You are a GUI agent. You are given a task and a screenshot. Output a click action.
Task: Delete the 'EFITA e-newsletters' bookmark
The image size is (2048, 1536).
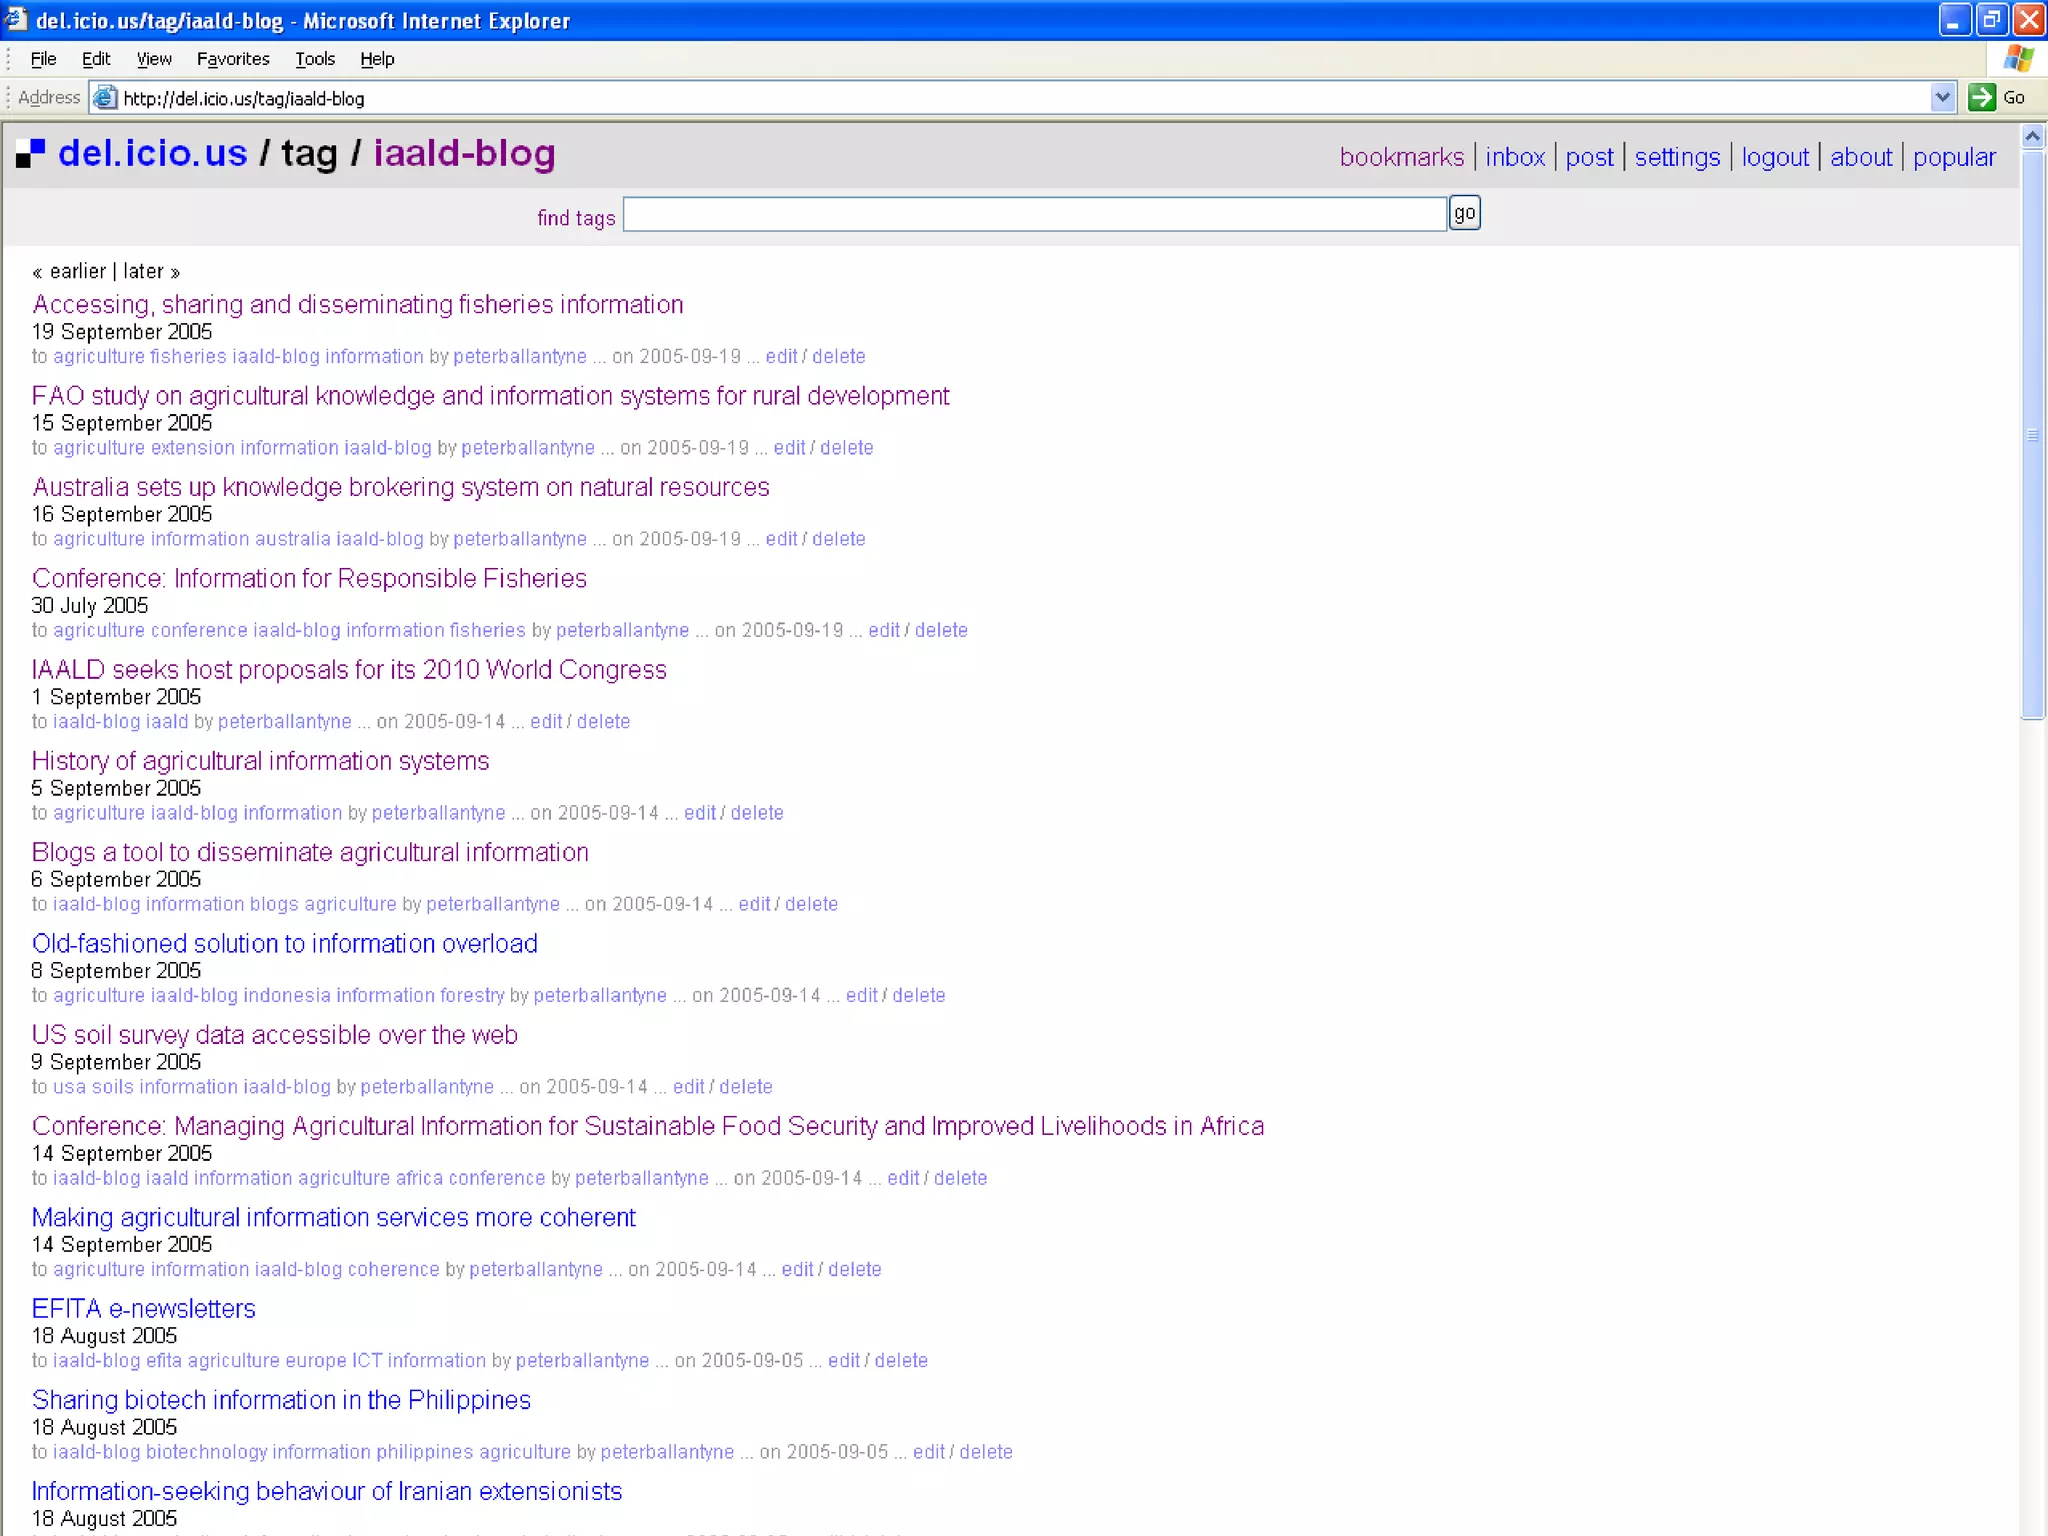click(901, 1360)
